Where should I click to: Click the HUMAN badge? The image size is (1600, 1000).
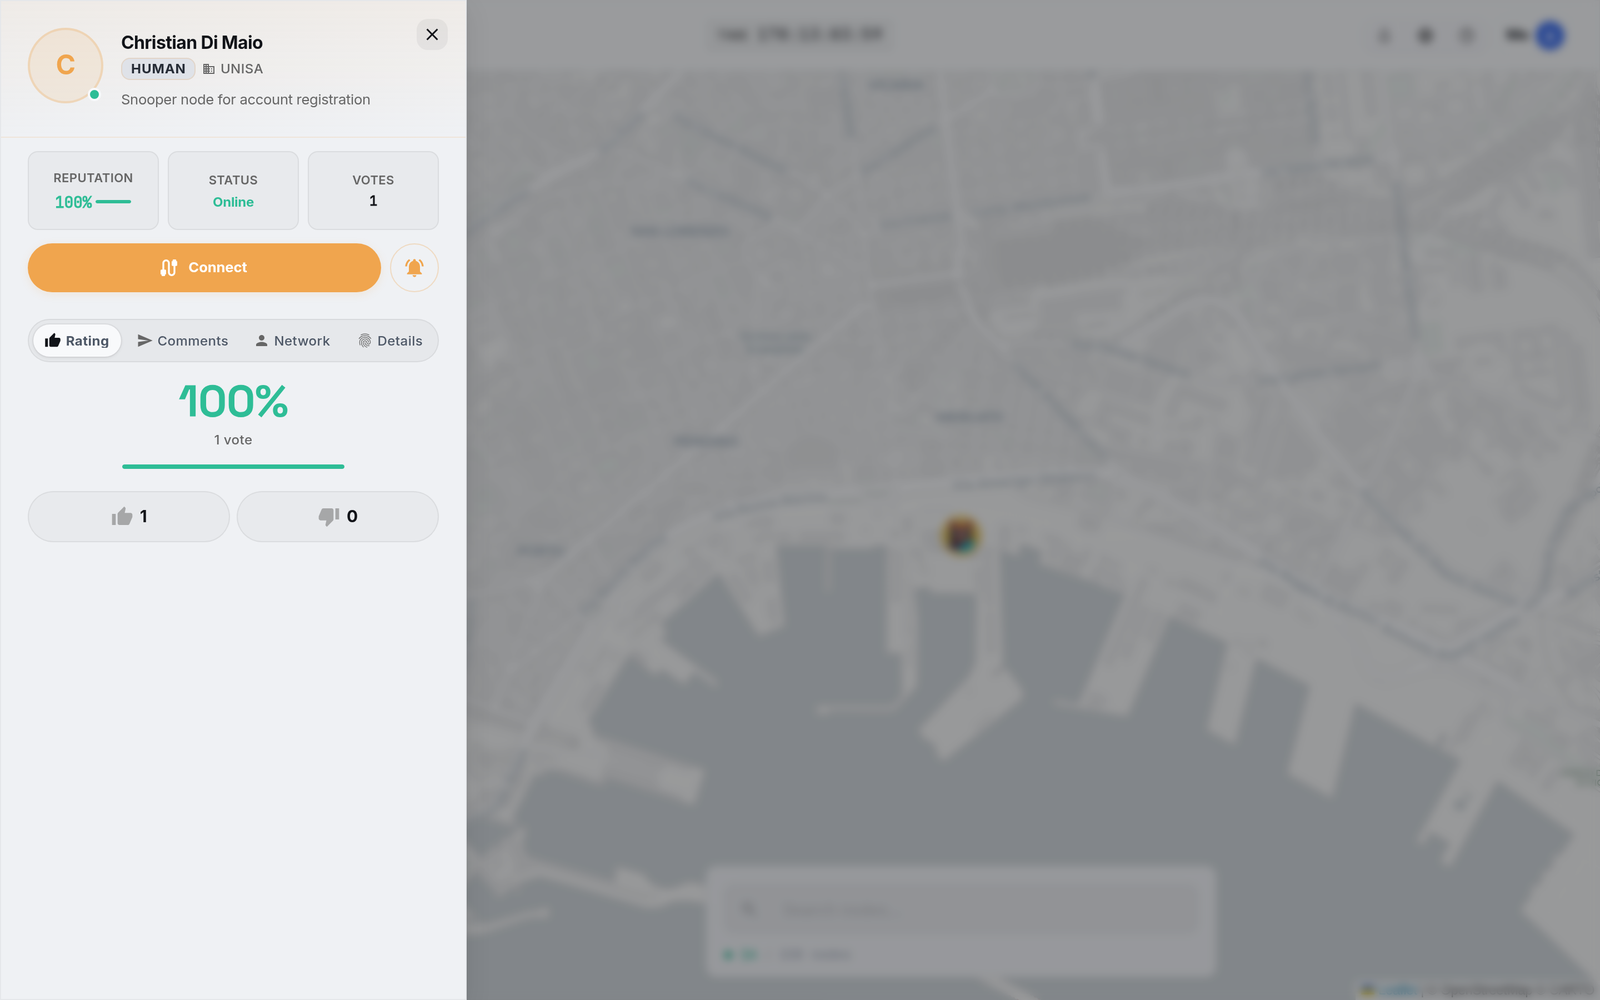coord(158,69)
